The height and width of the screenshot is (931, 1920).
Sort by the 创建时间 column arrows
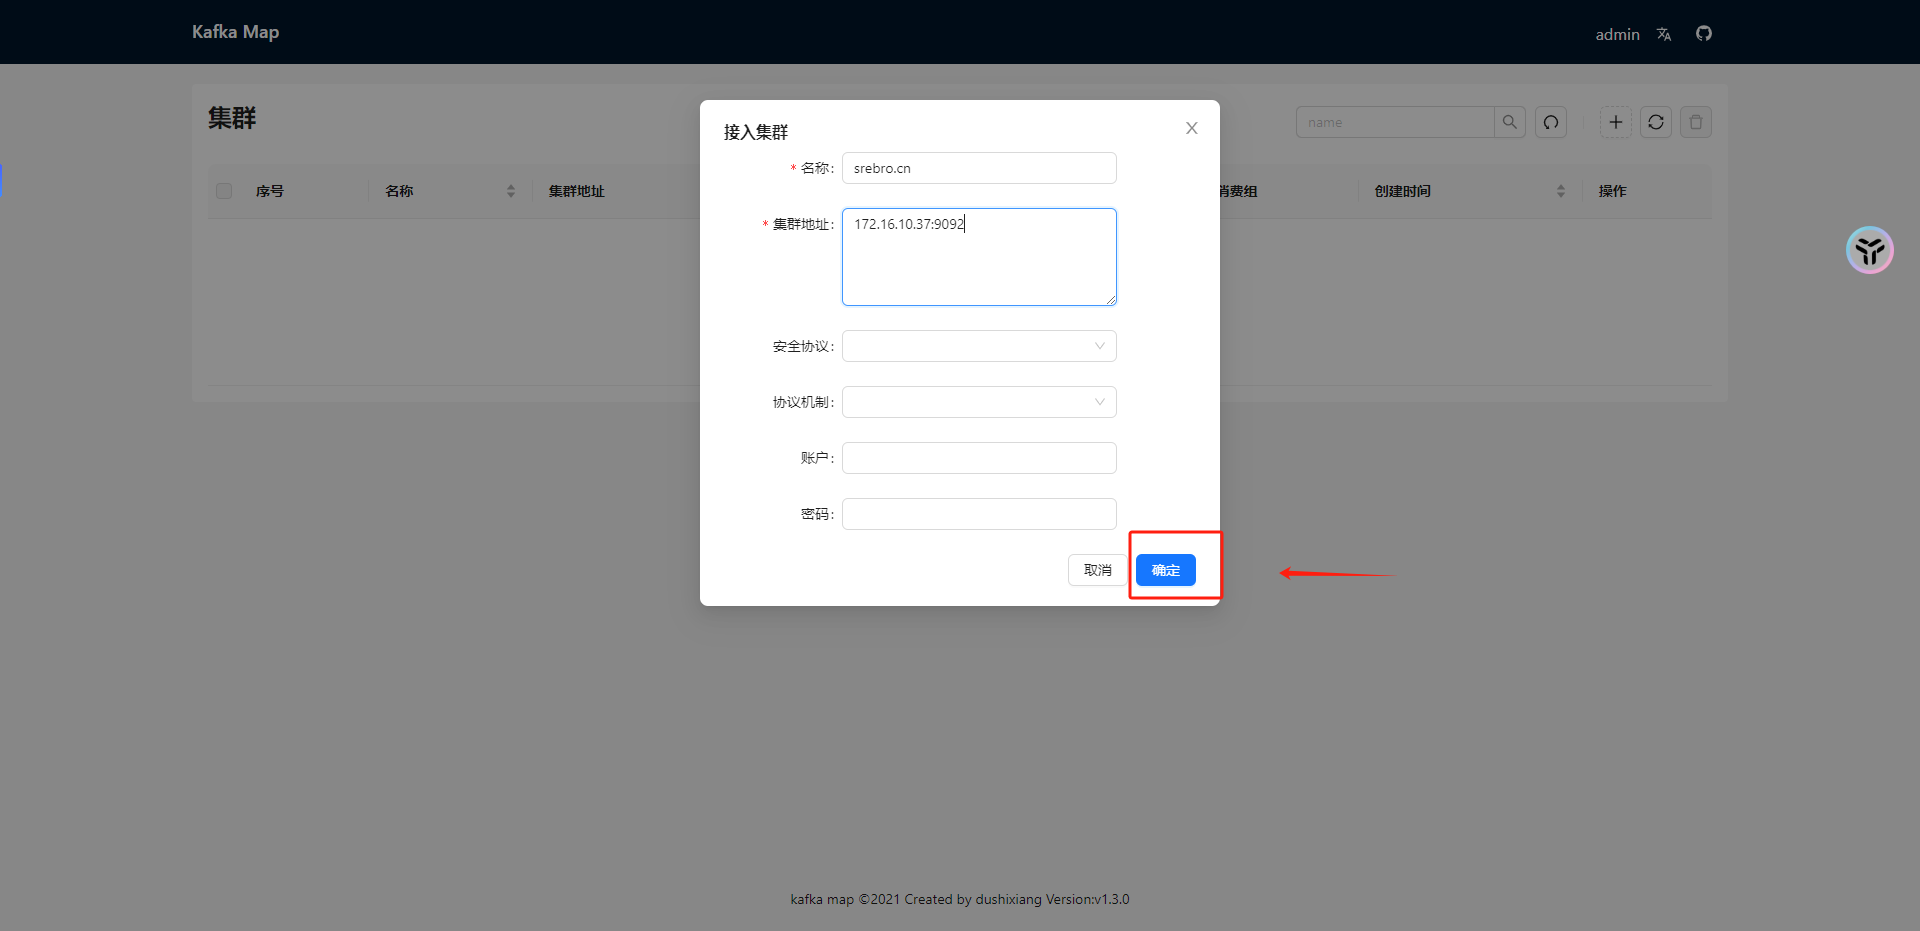1561,191
